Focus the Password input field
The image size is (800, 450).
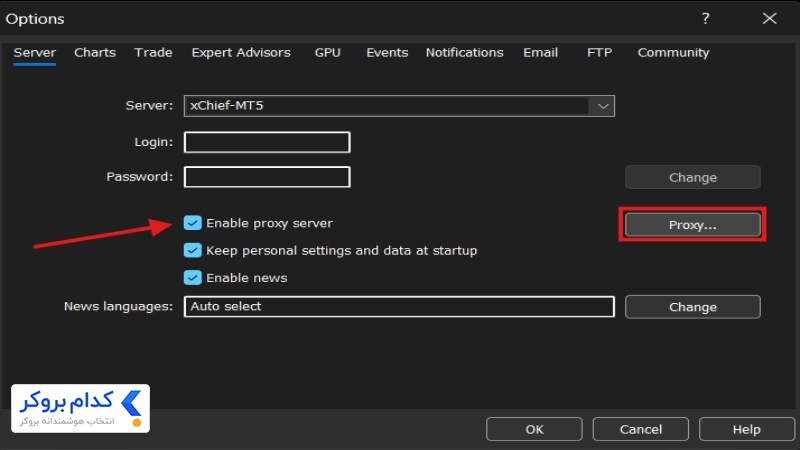pos(267,177)
